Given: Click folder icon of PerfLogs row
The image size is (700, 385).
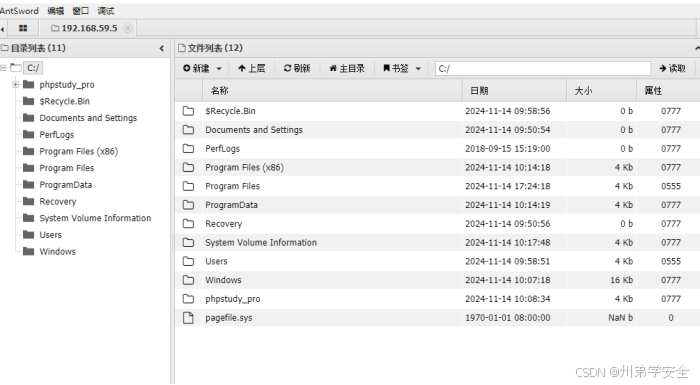Looking at the screenshot, I should (x=188, y=148).
